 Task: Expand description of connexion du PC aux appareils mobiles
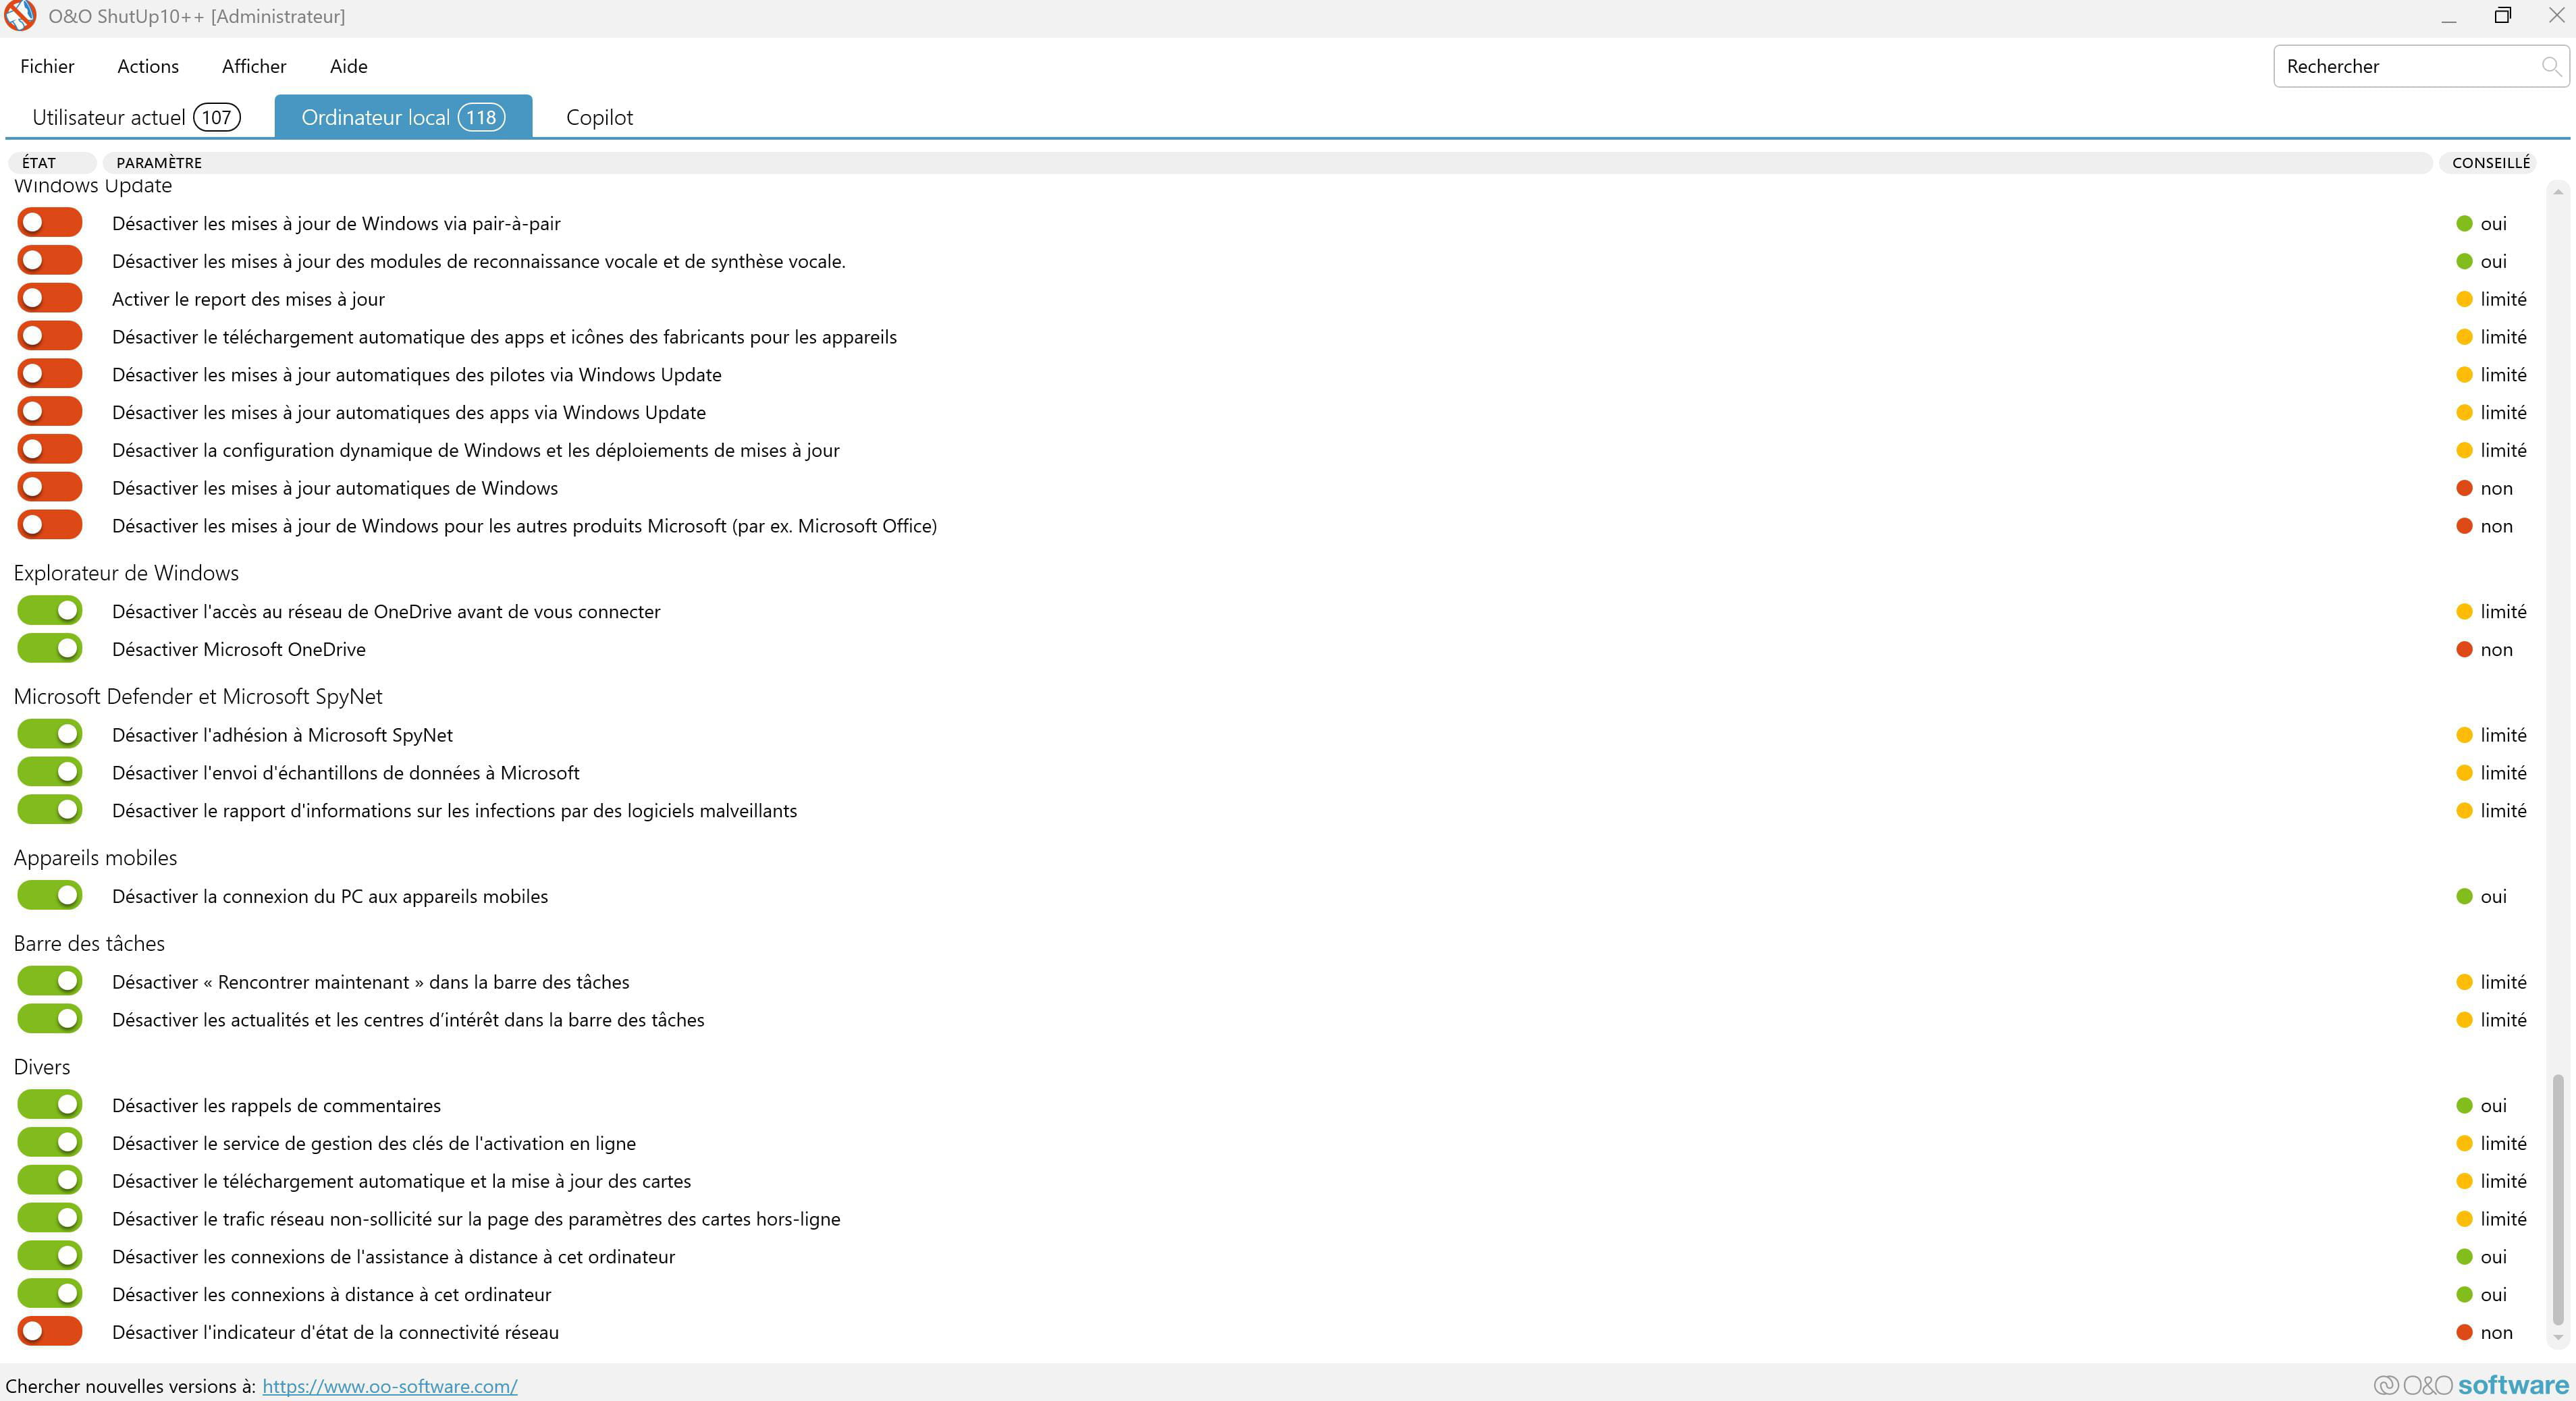pyautogui.click(x=330, y=897)
